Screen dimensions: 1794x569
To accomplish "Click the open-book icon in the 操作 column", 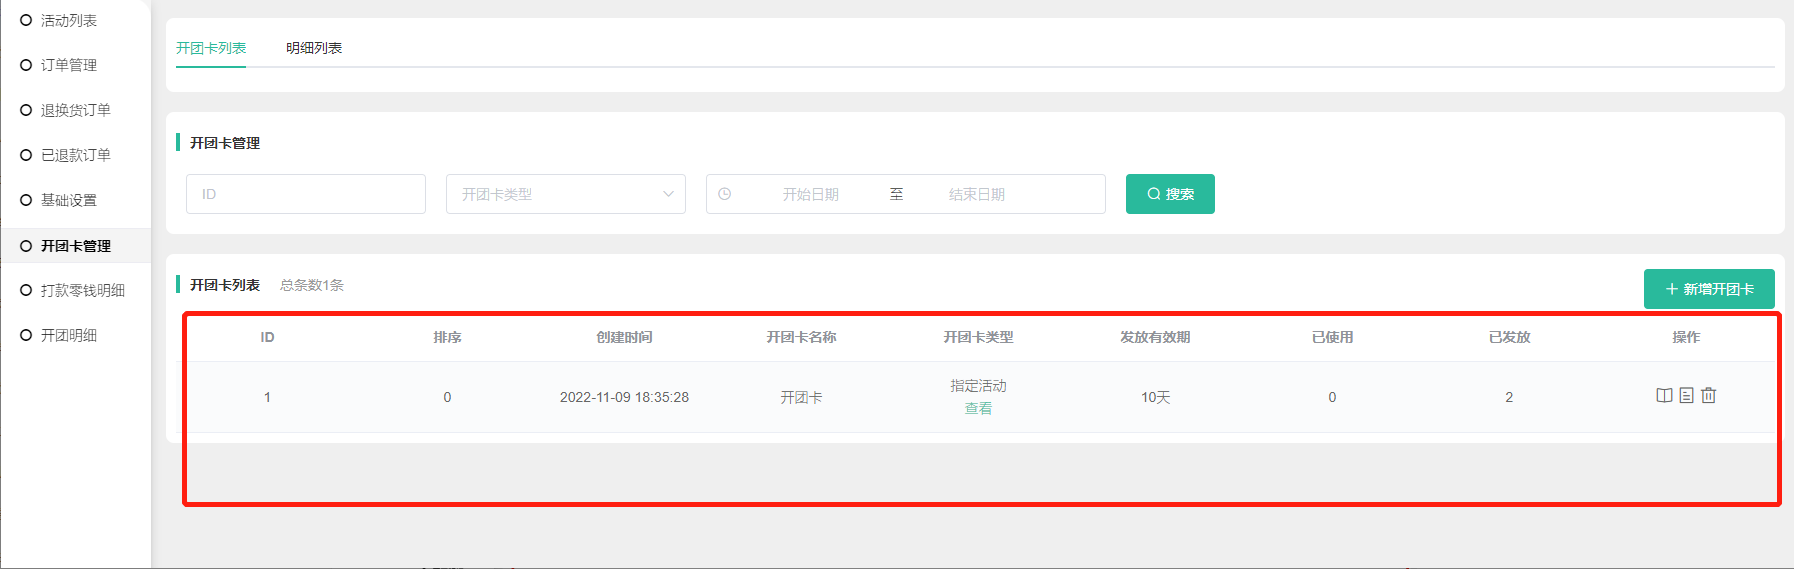I will (x=1664, y=396).
